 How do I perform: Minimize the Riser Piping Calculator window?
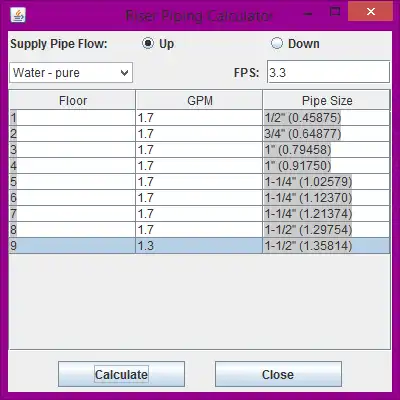(308, 14)
